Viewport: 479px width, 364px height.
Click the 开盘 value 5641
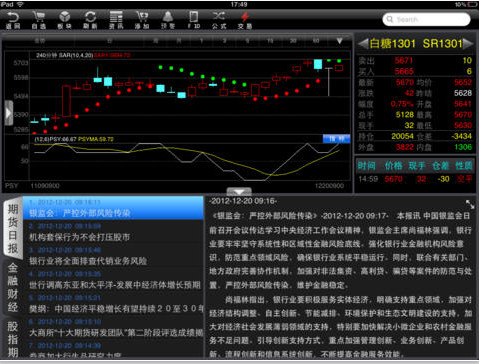[x=463, y=104]
